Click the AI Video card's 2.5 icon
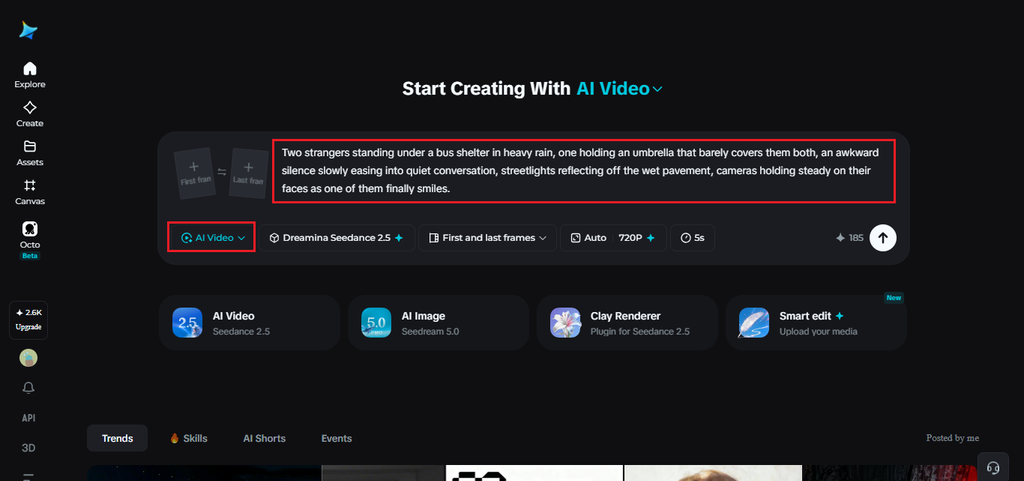The height and width of the screenshot is (481, 1024). (187, 322)
